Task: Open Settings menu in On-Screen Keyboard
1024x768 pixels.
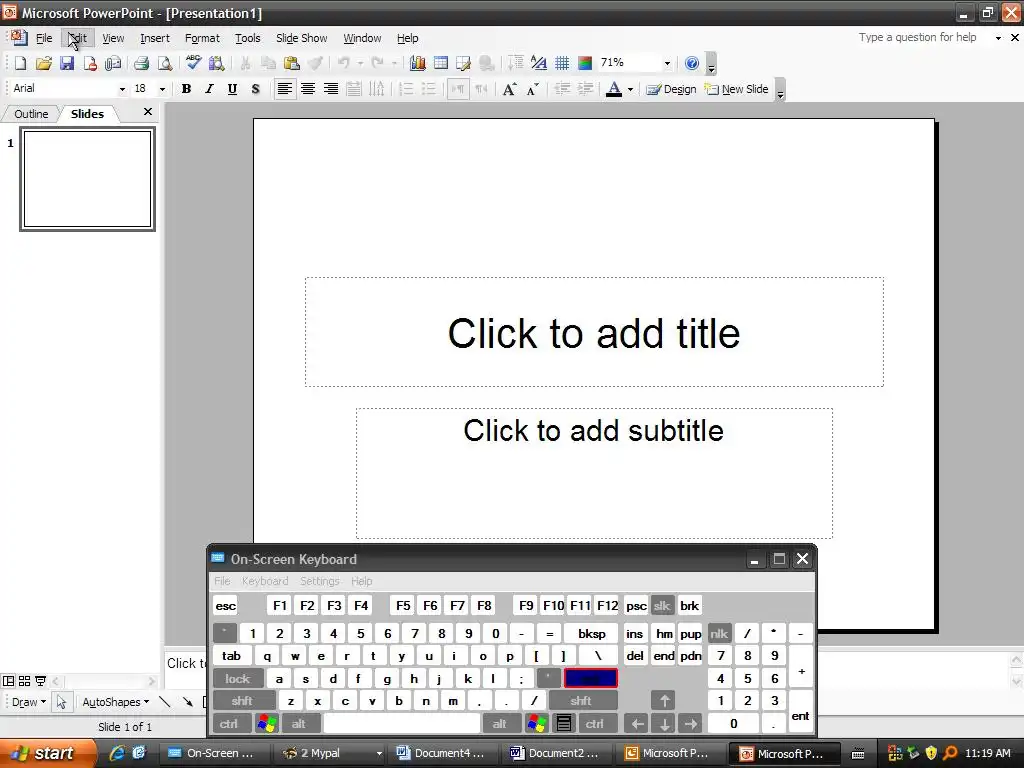Action: tap(319, 581)
